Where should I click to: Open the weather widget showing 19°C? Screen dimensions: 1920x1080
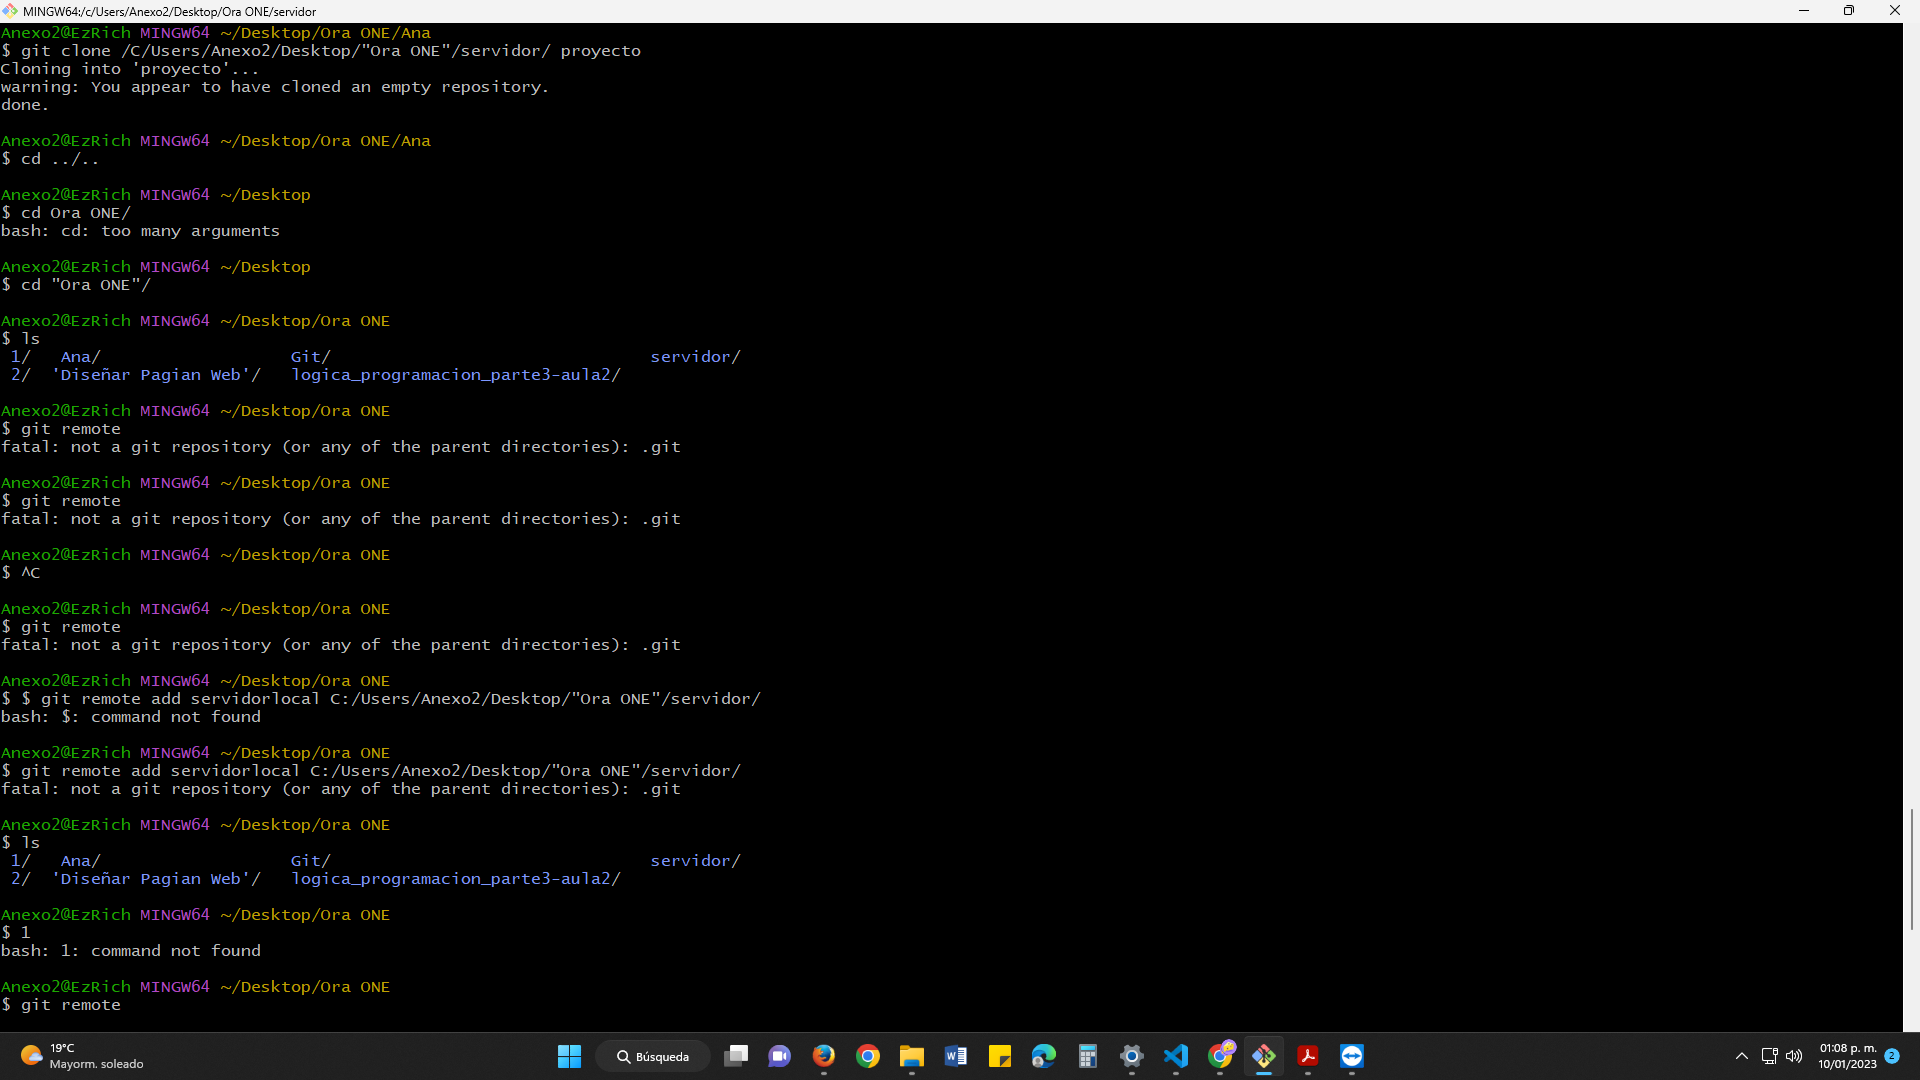click(x=82, y=1056)
